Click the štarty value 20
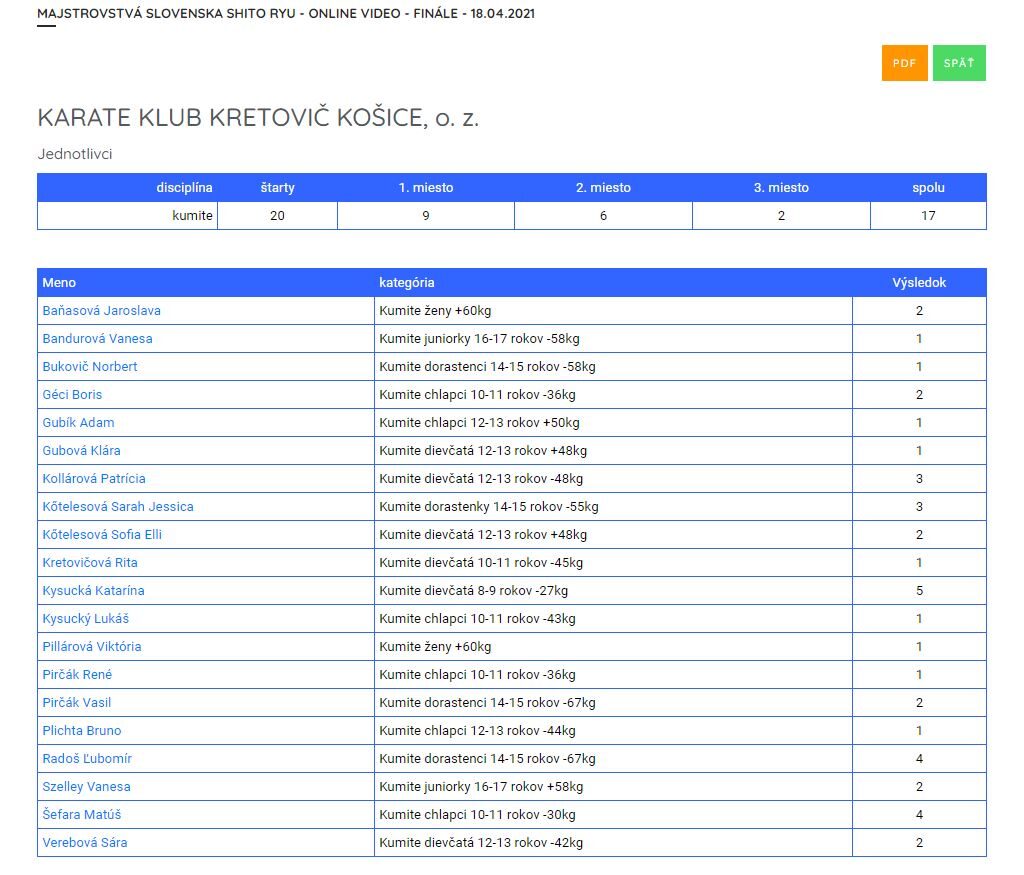The height and width of the screenshot is (875, 1024). (278, 215)
